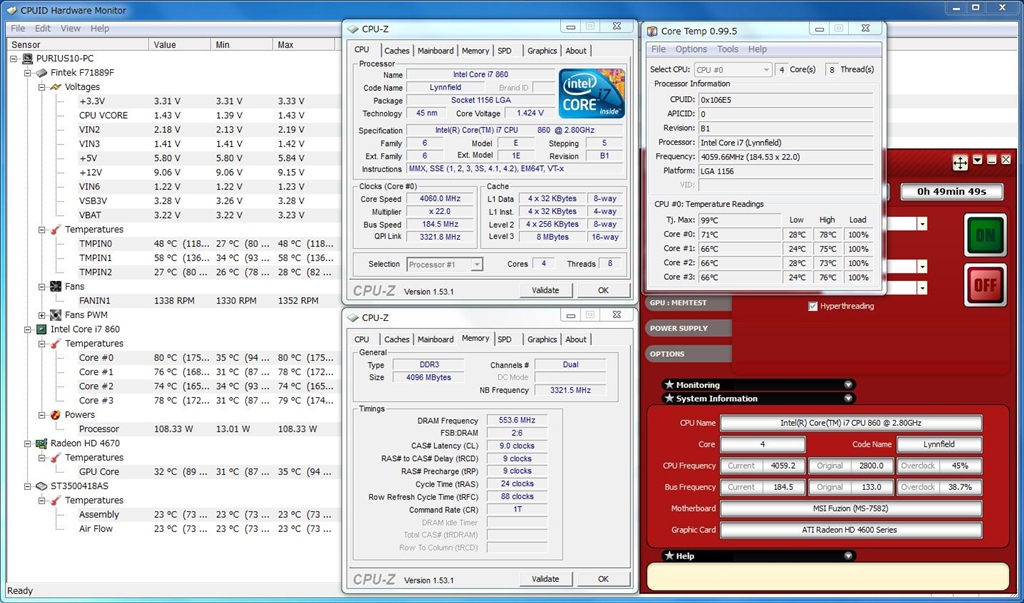1024x603 pixels.
Task: Click the green ON power icon
Action: click(985, 235)
